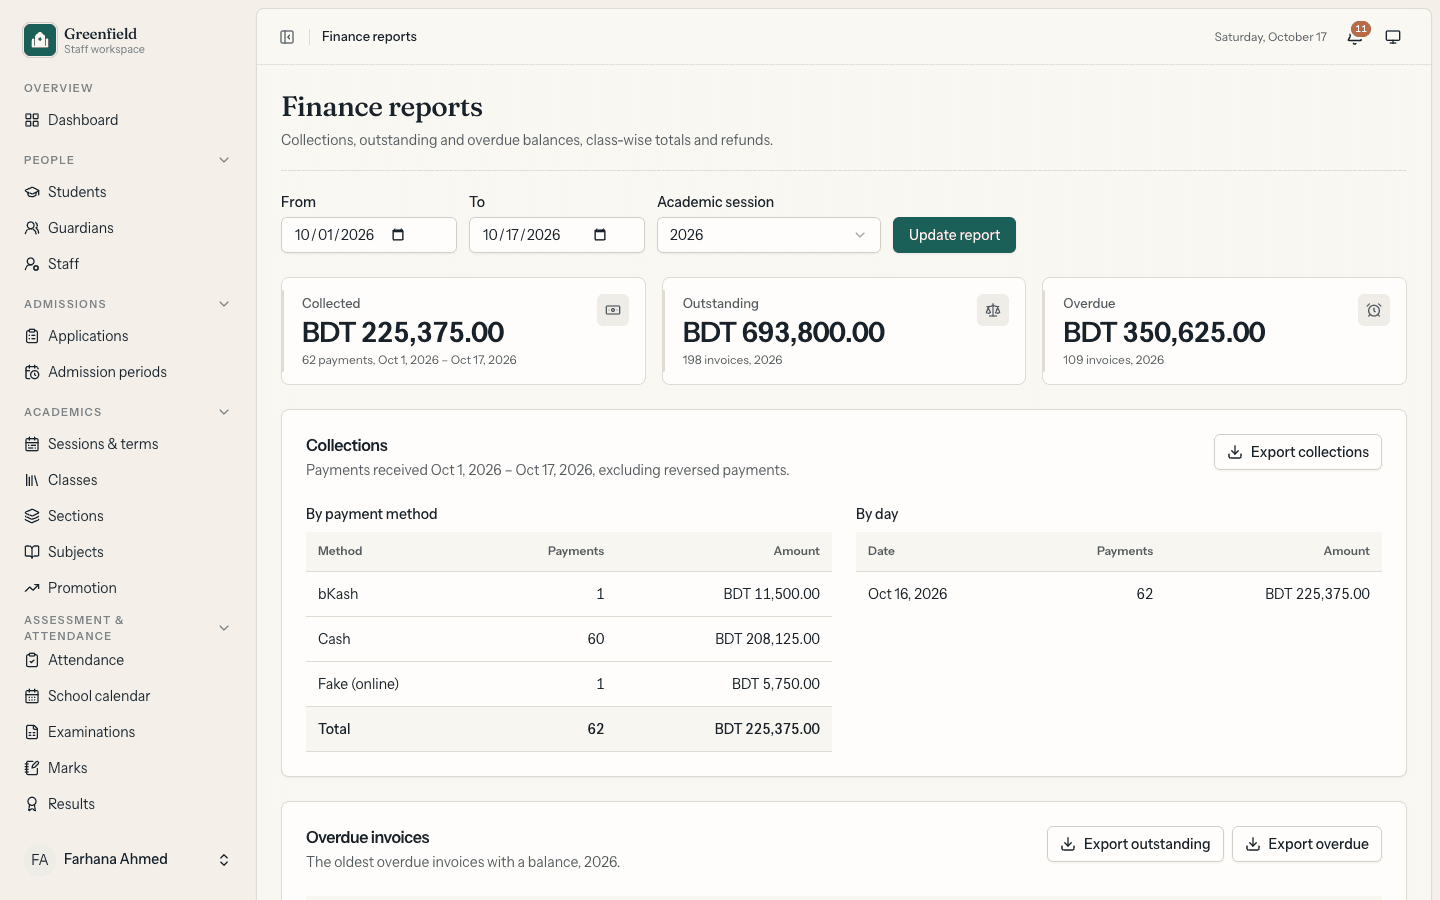
Task: Click the Overdue card alarm icon
Action: point(1374,310)
